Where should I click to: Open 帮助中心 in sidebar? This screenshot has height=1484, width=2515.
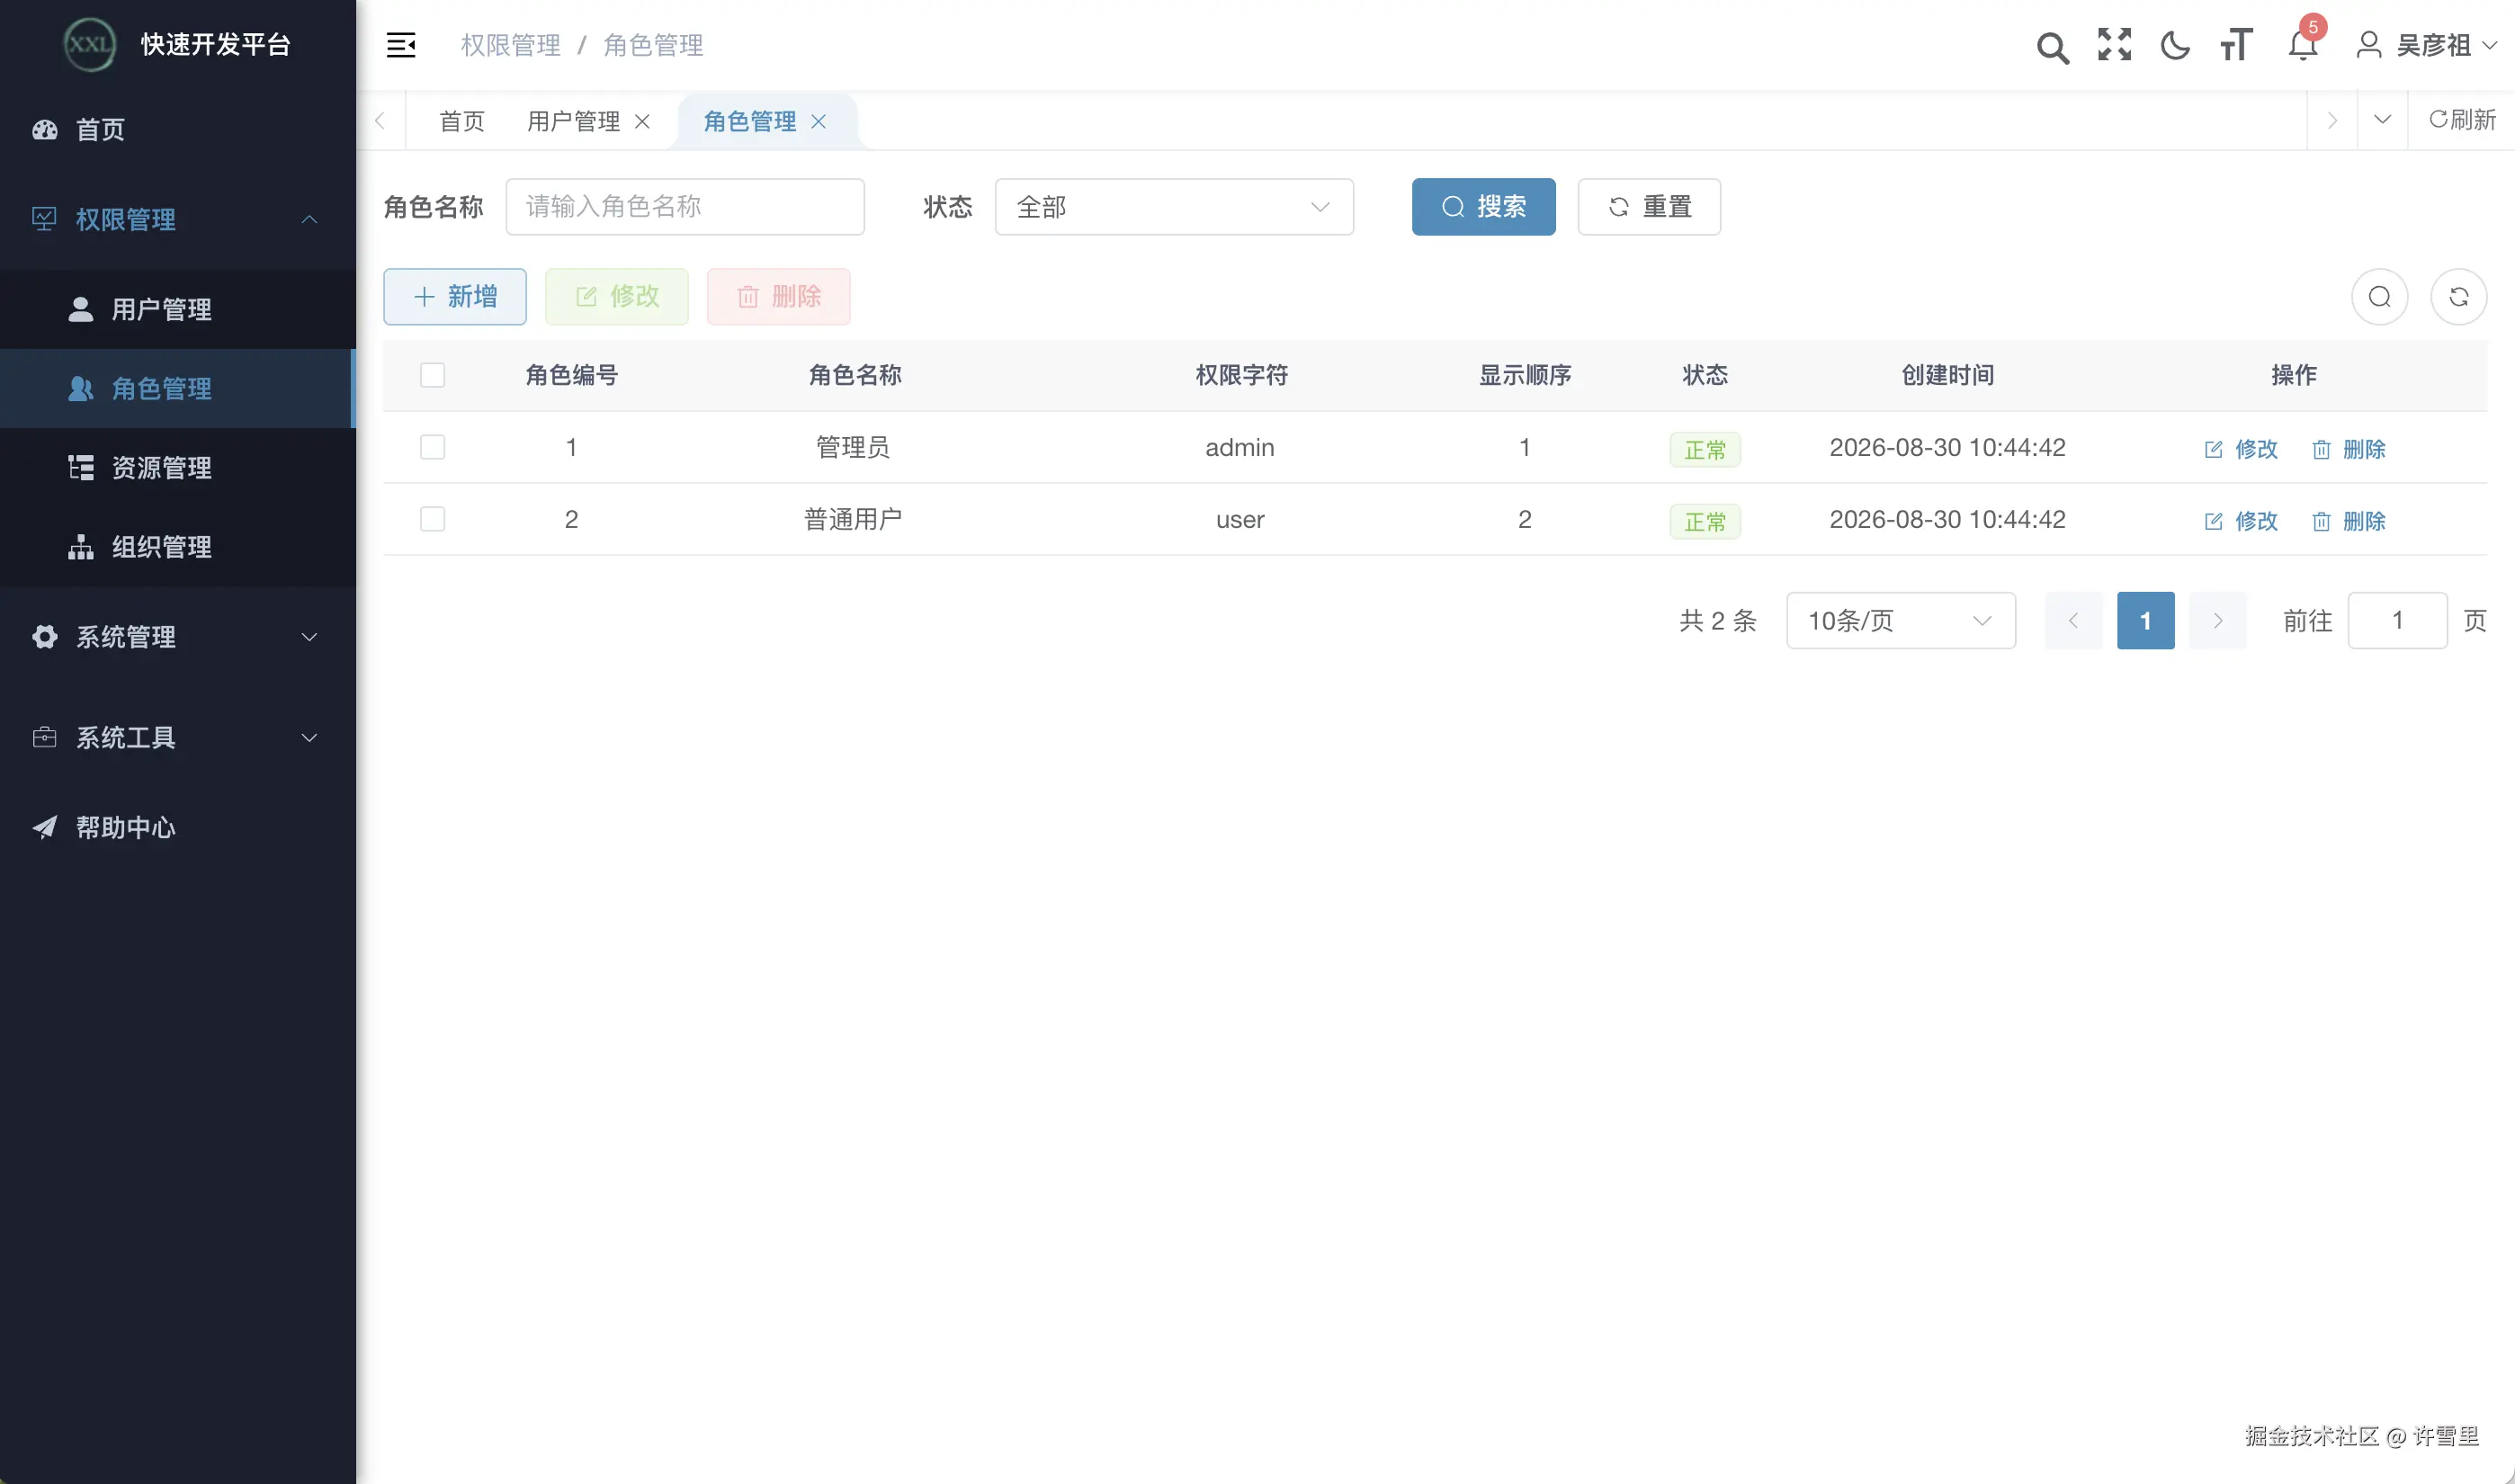pos(178,827)
